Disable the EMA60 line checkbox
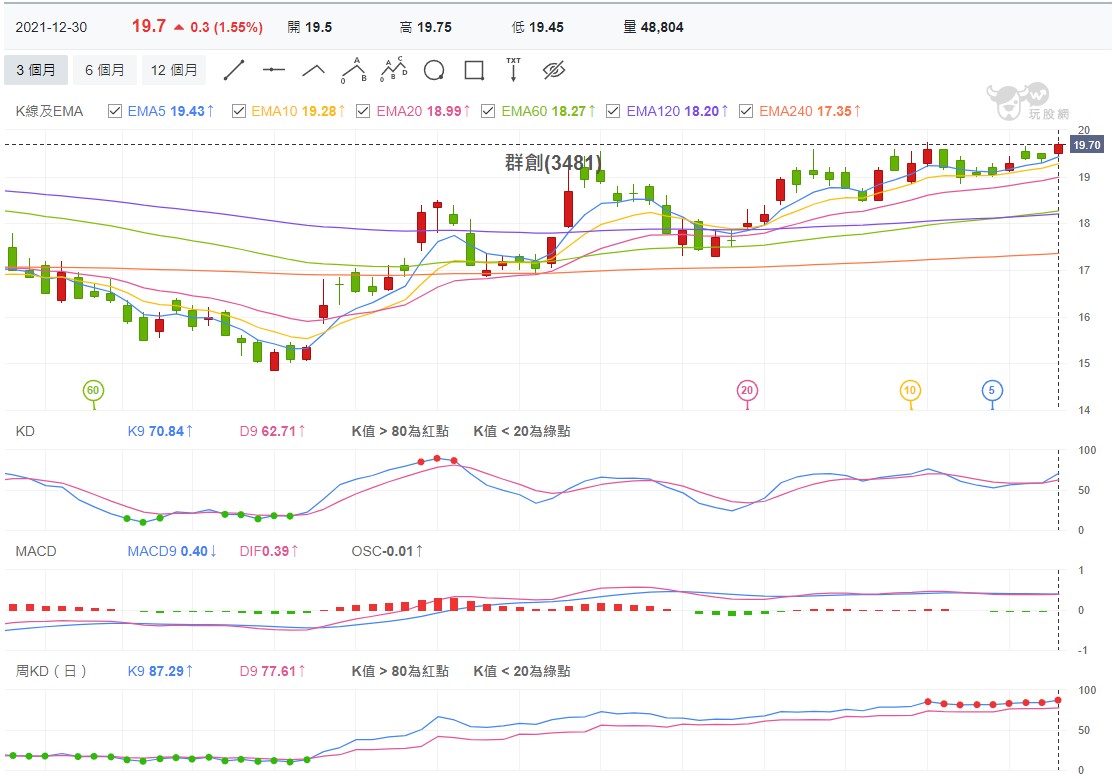The width and height of the screenshot is (1116, 779). coord(488,111)
